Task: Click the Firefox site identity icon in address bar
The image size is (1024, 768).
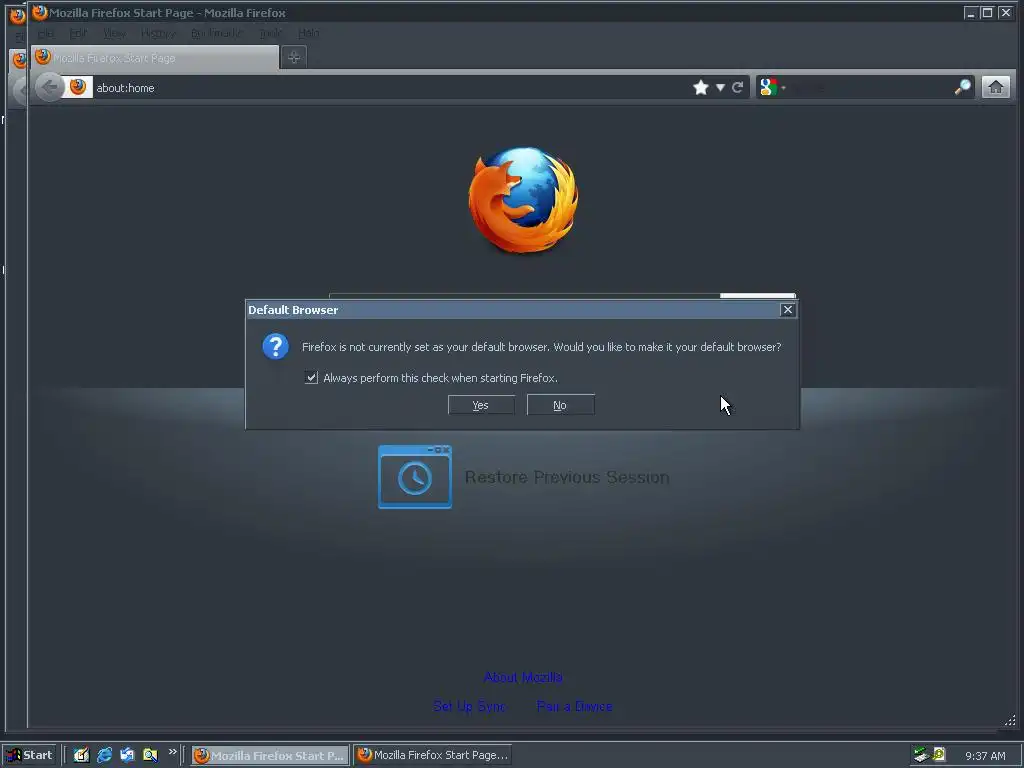Action: 78,87
